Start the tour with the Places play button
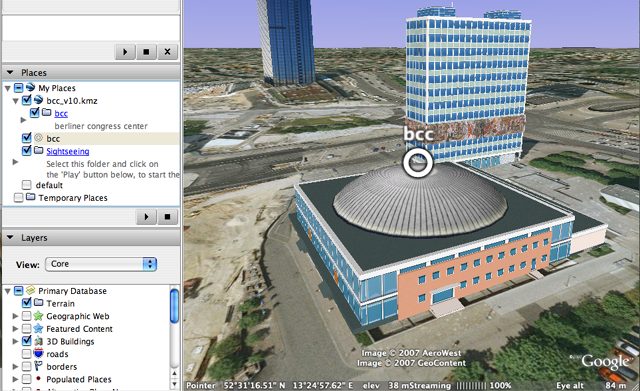 pyautogui.click(x=147, y=217)
